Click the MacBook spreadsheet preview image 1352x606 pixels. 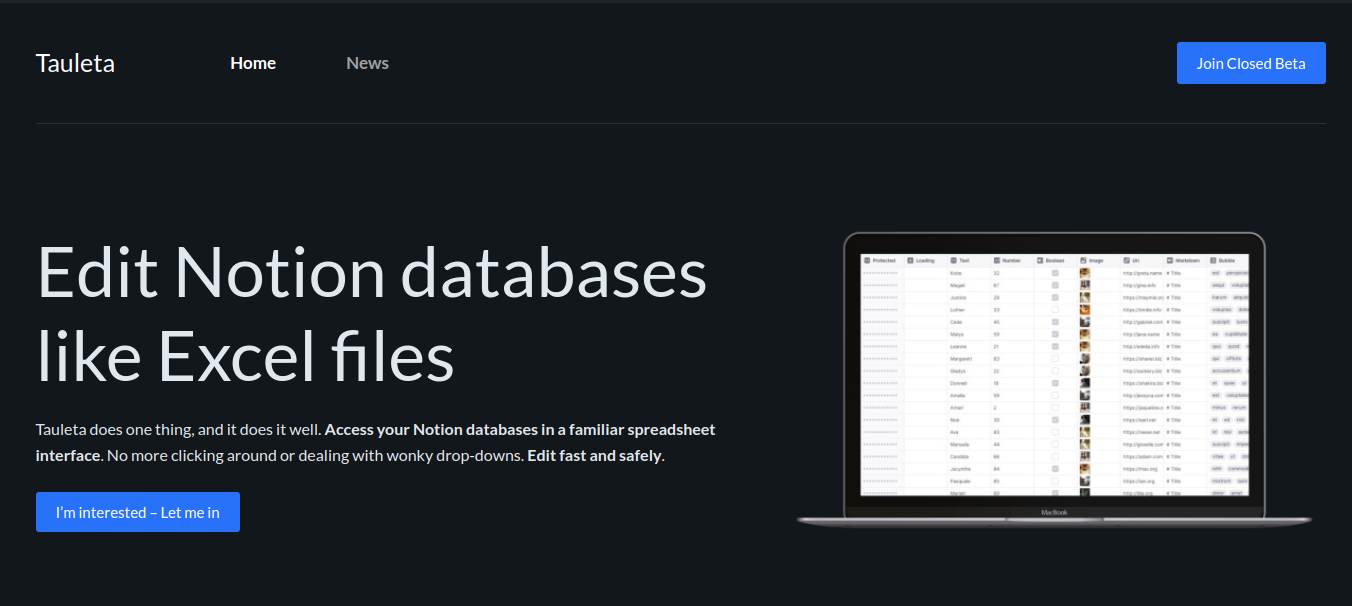point(1054,379)
